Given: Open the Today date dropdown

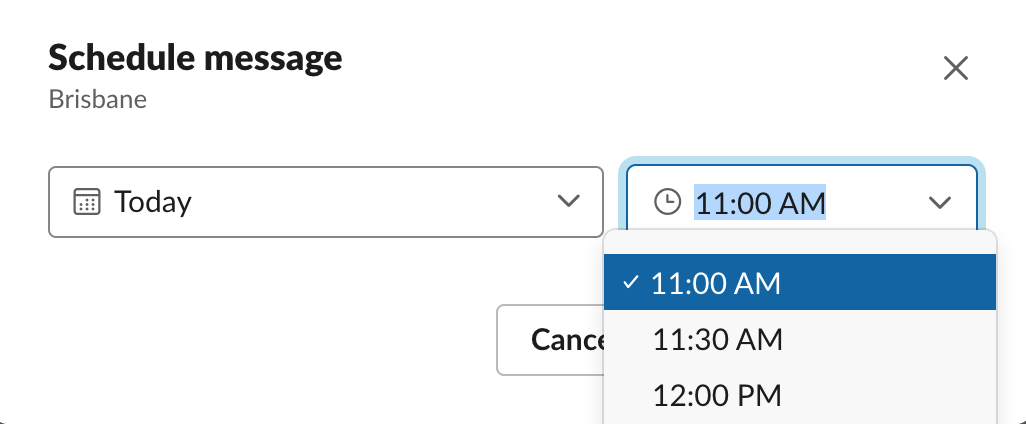Looking at the screenshot, I should [325, 202].
